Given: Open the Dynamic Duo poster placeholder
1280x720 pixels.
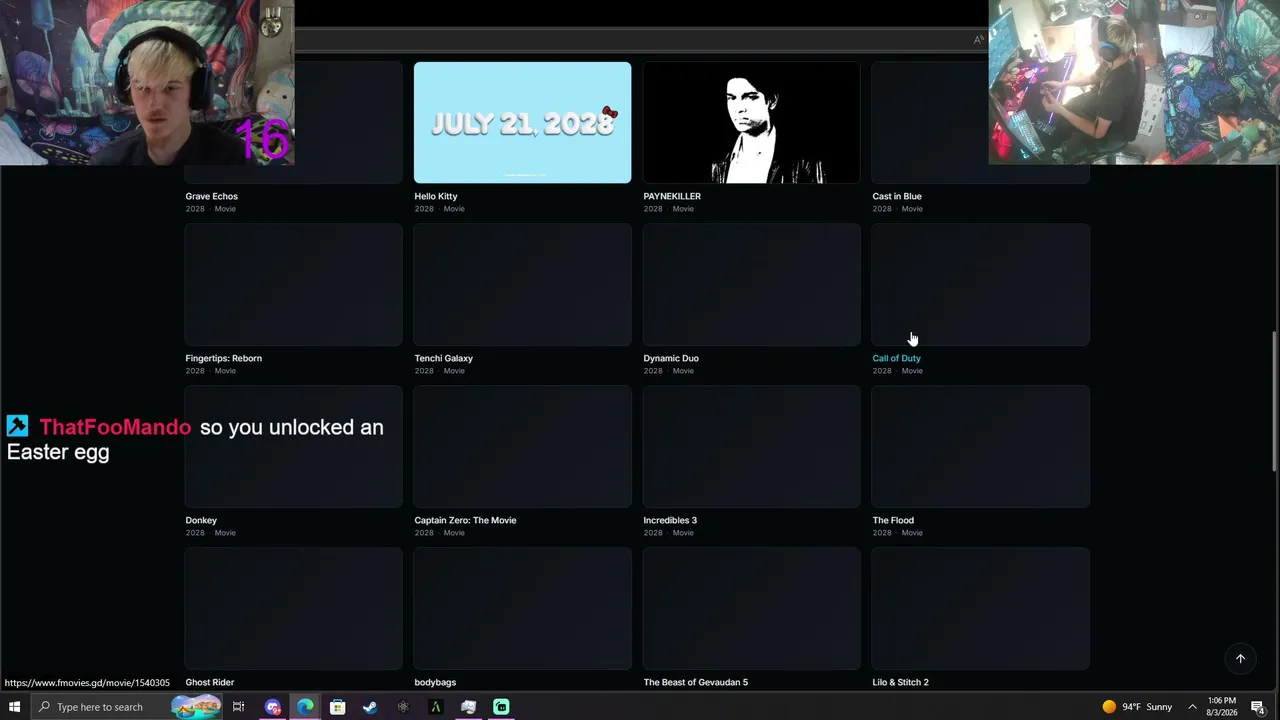Looking at the screenshot, I should (751, 285).
